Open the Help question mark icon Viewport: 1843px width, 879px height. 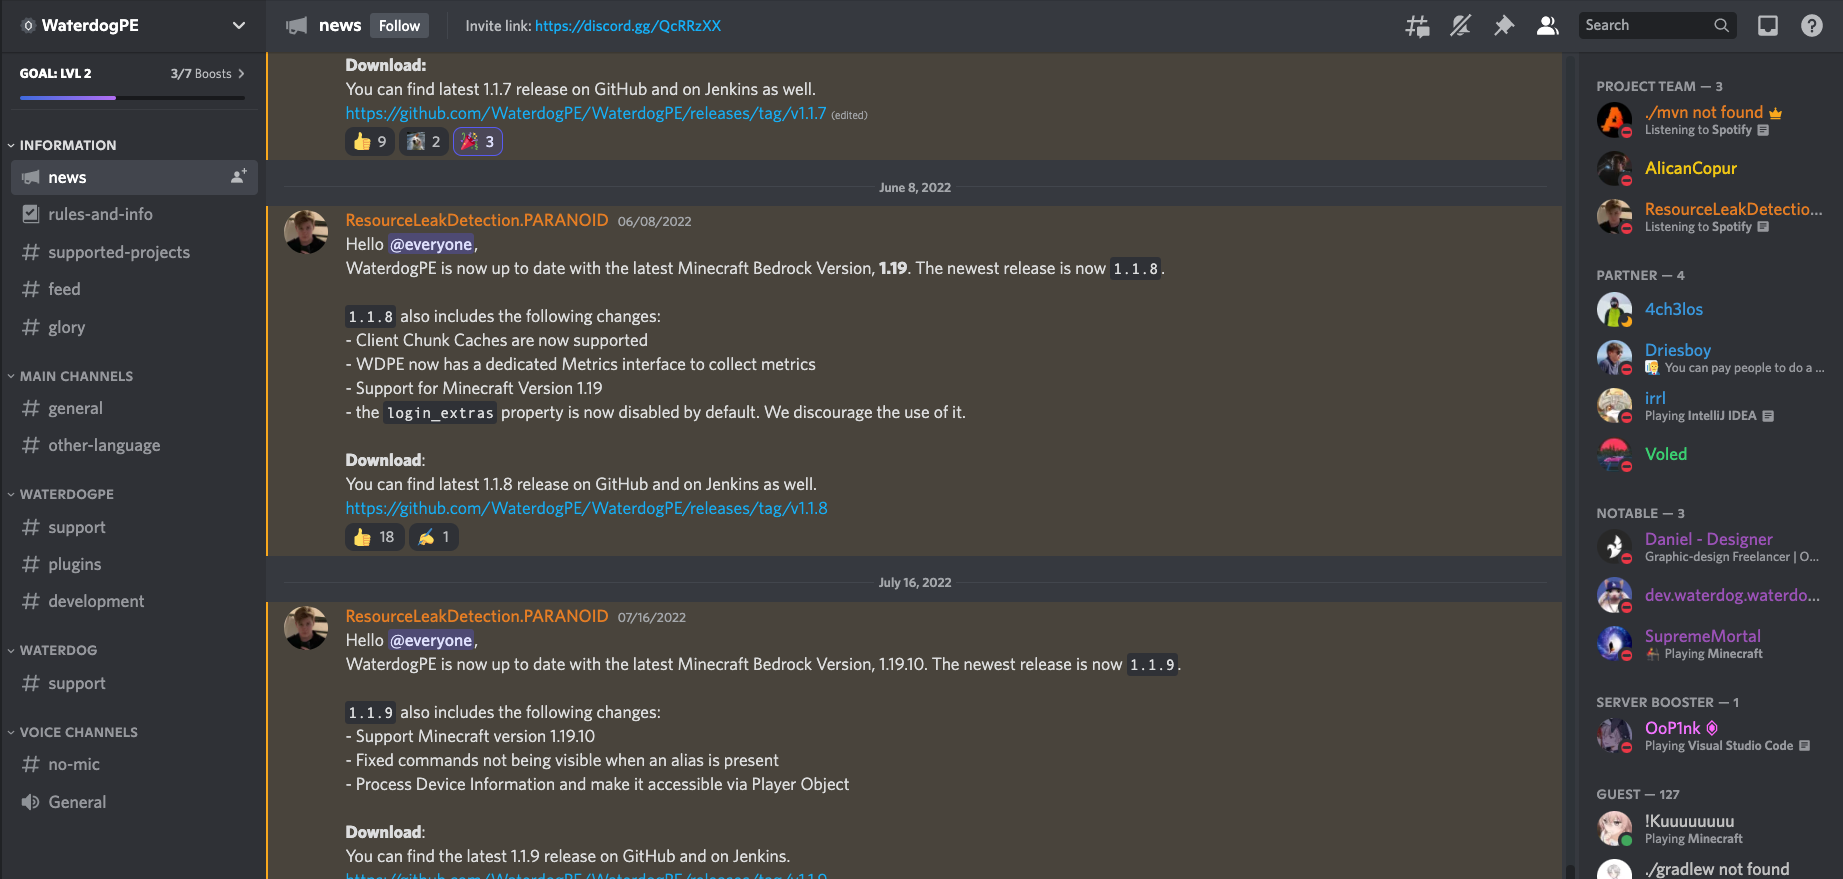pos(1811,26)
